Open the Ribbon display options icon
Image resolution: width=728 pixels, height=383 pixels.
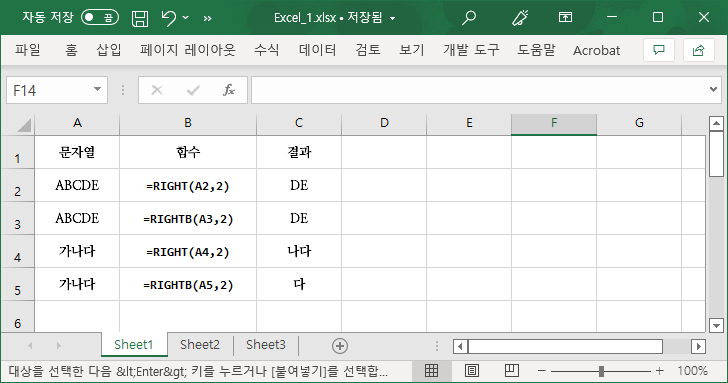point(565,18)
